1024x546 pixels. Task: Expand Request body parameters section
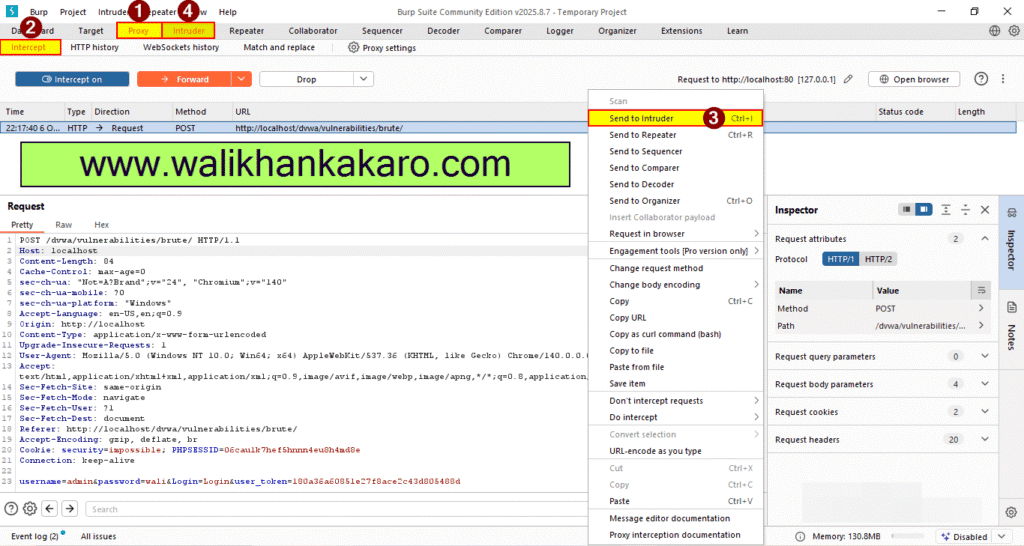985,384
